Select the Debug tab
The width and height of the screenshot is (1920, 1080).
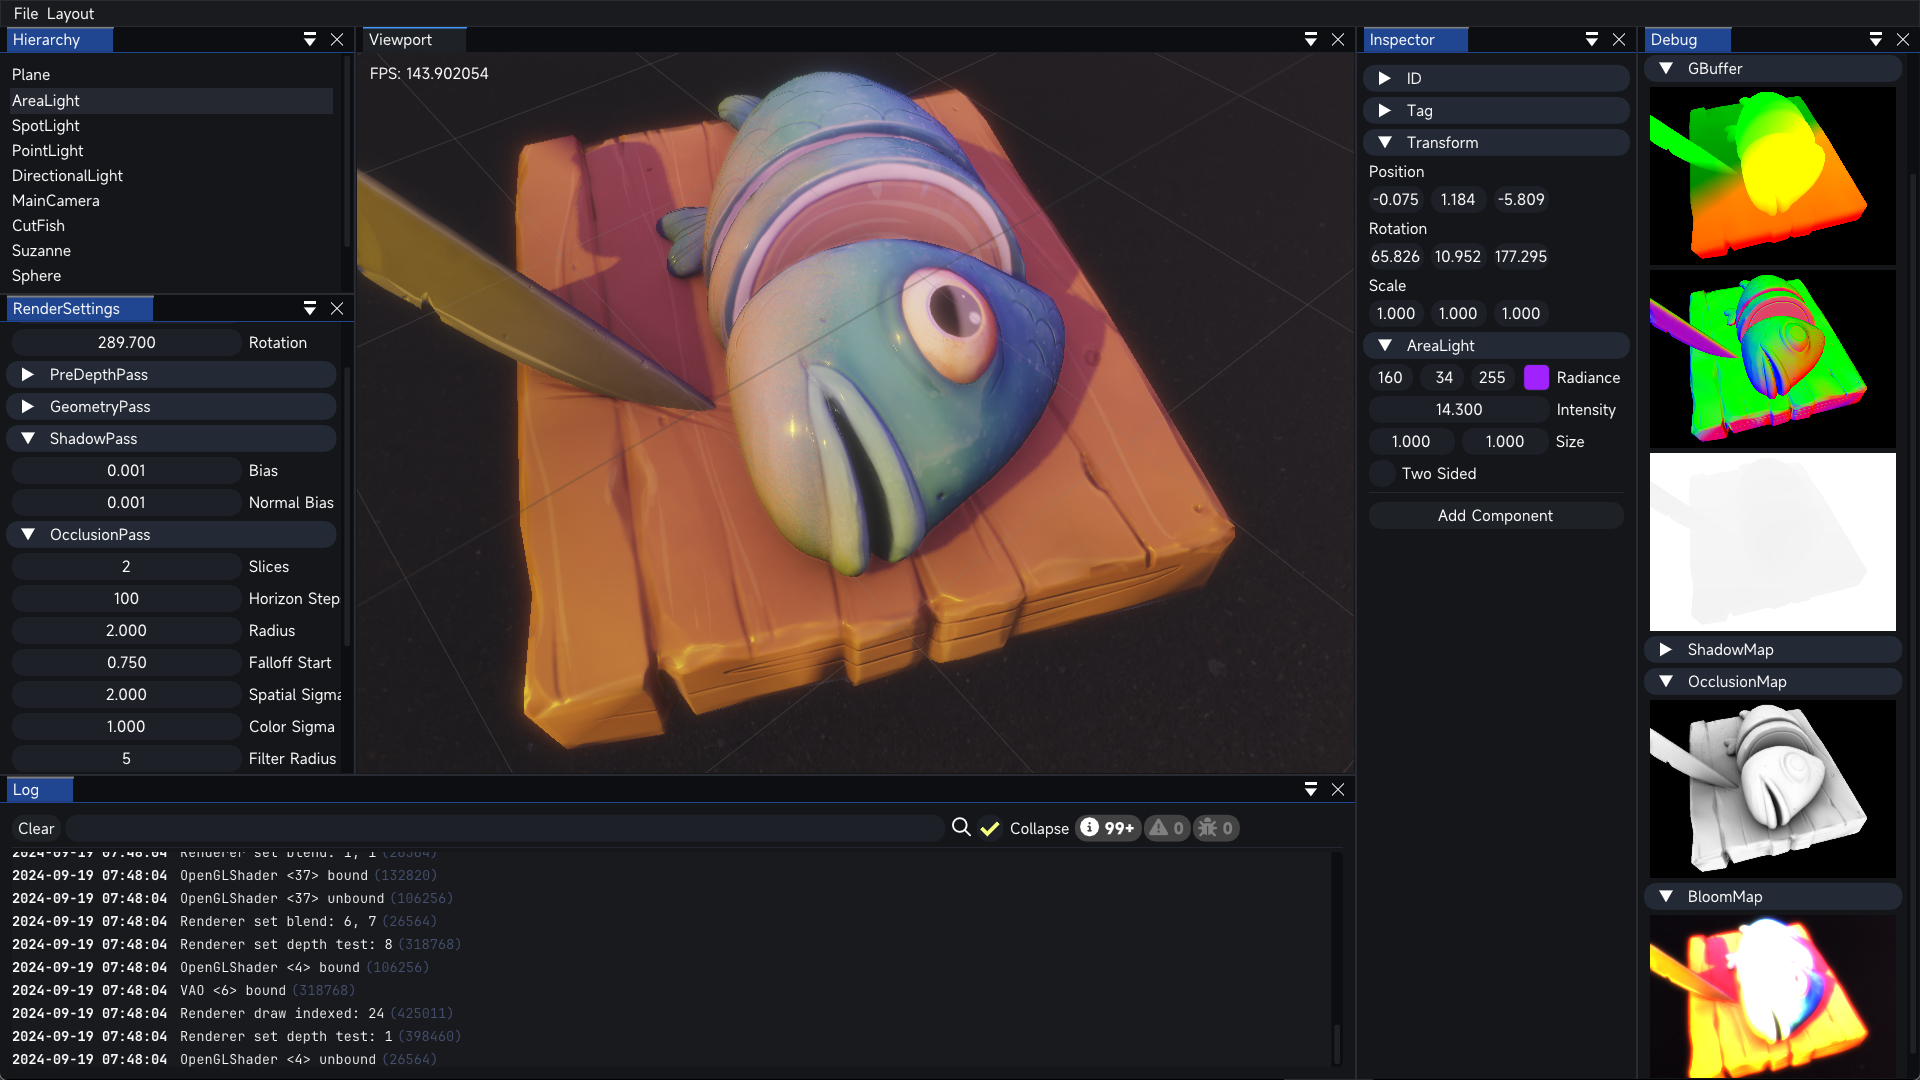pos(1687,40)
